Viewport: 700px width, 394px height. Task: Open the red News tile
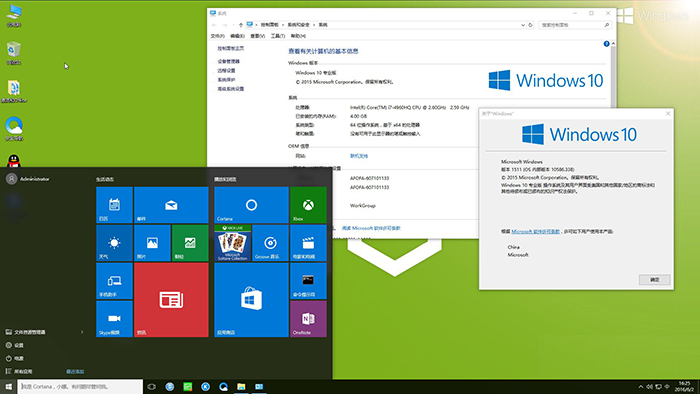171,299
